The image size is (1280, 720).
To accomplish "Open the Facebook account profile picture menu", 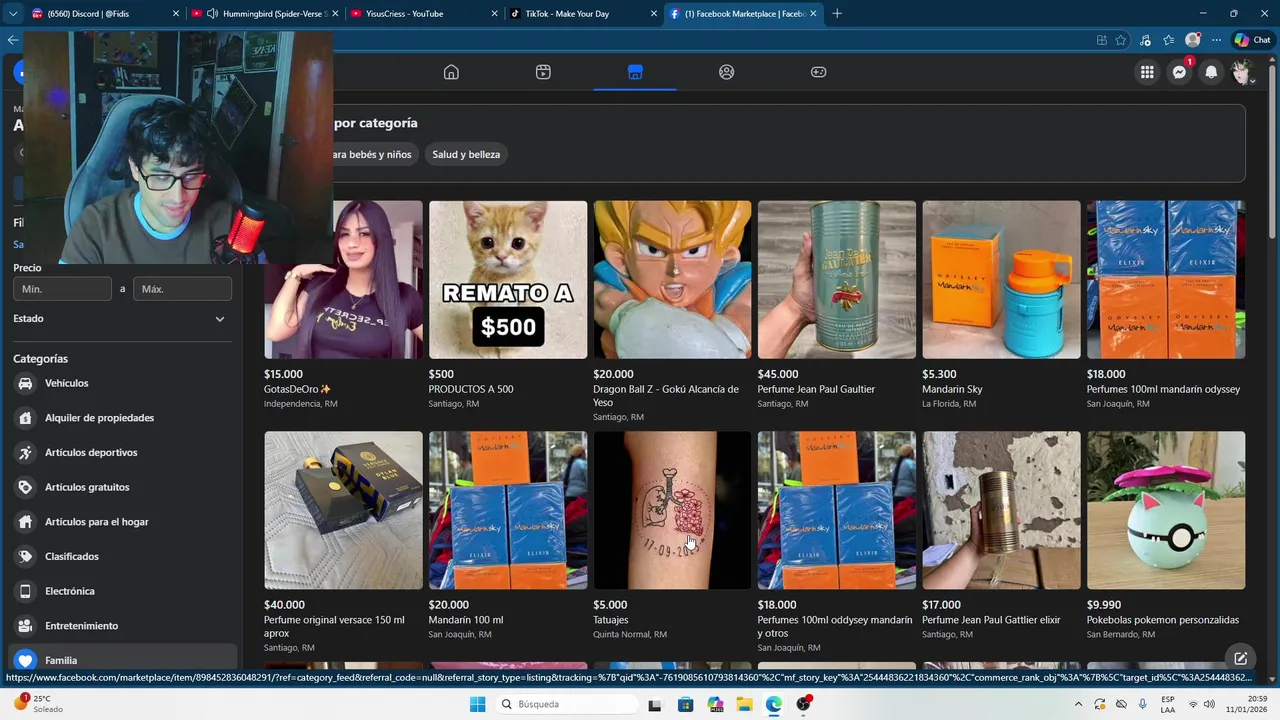I will [x=1243, y=72].
